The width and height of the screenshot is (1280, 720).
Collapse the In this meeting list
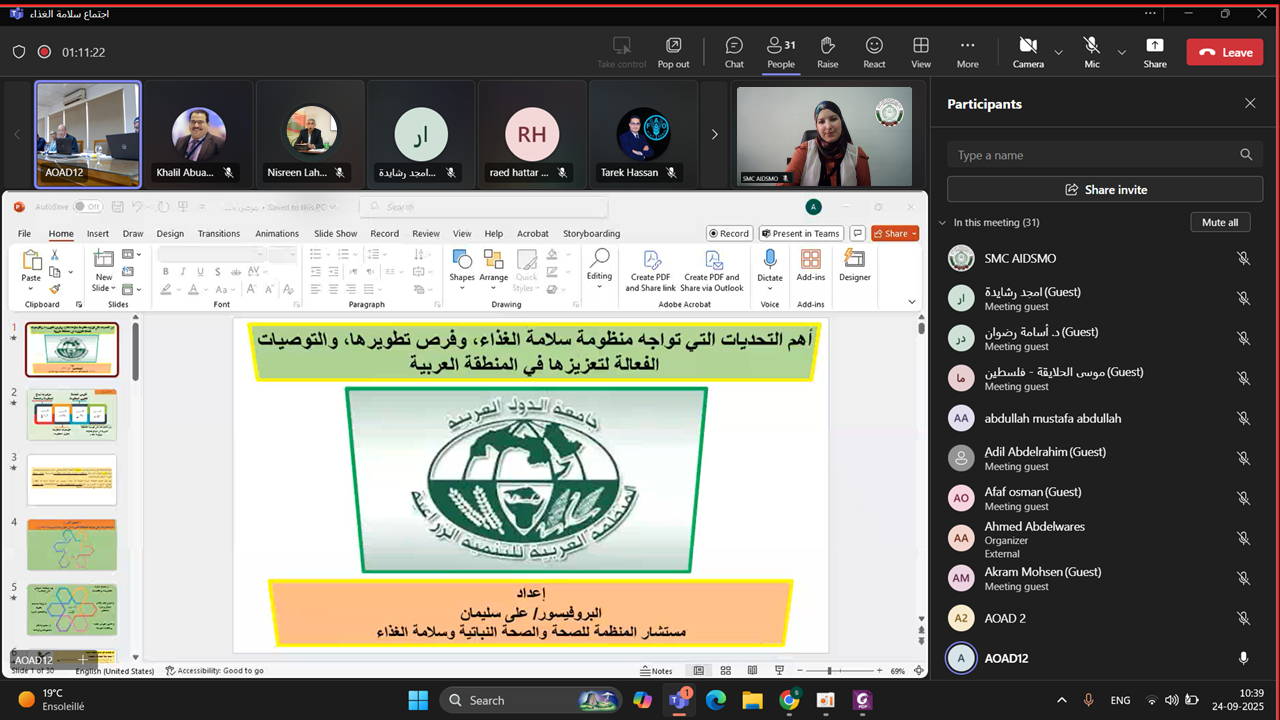click(942, 223)
